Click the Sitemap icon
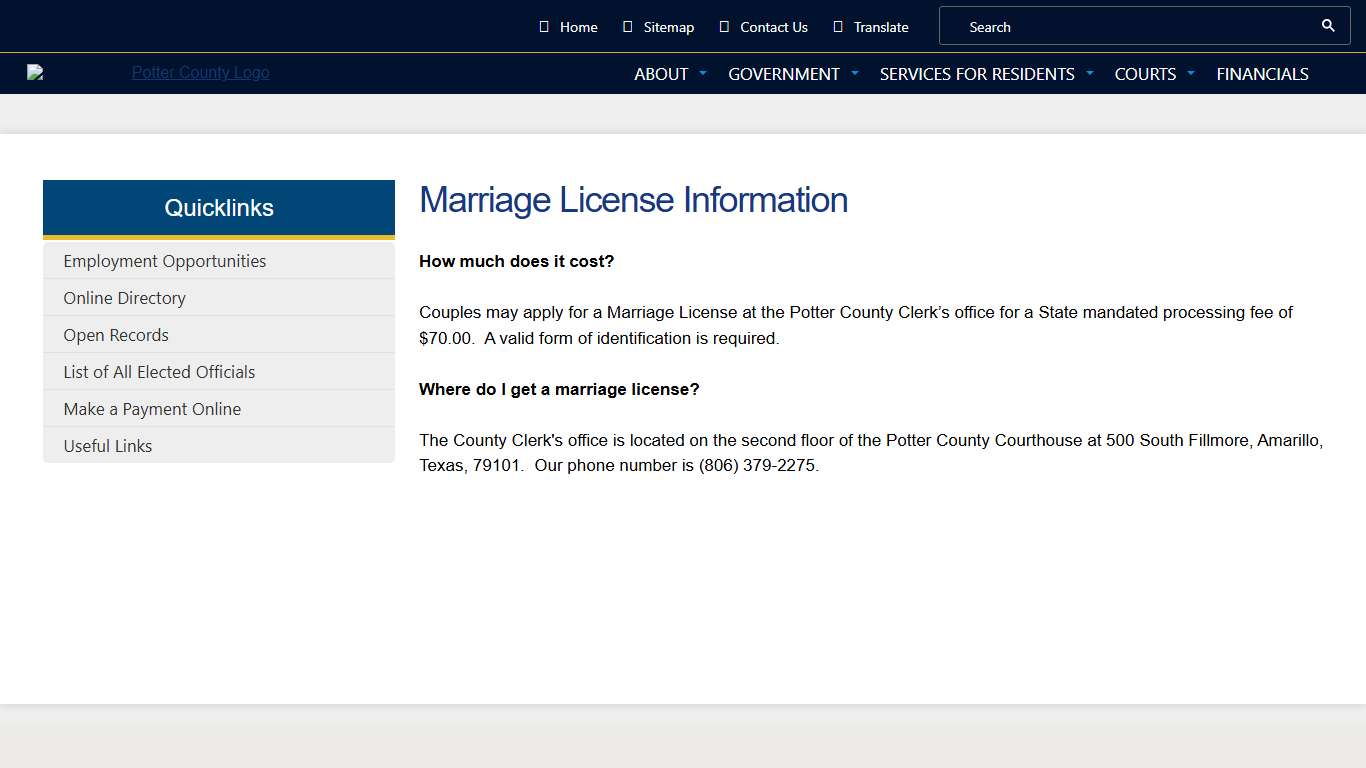This screenshot has height=768, width=1366. click(628, 26)
